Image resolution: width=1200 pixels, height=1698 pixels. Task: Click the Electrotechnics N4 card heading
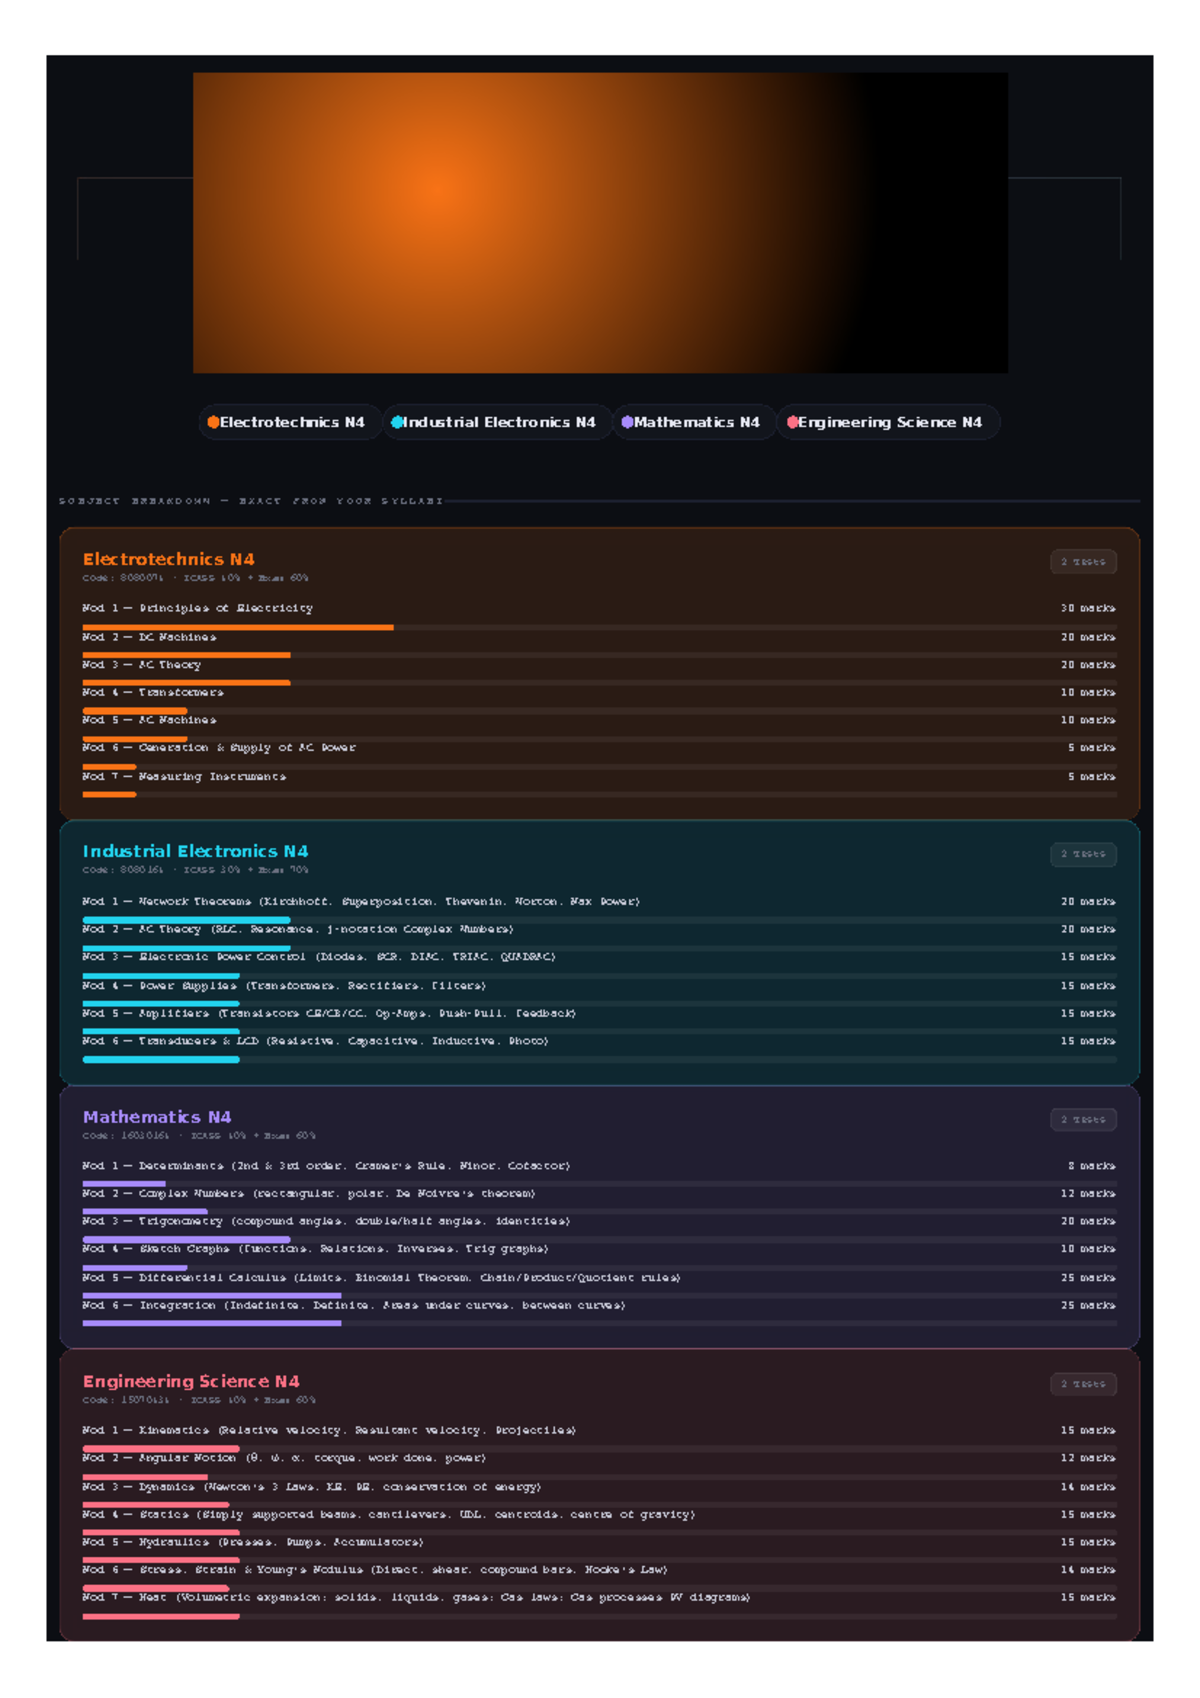tap(168, 559)
